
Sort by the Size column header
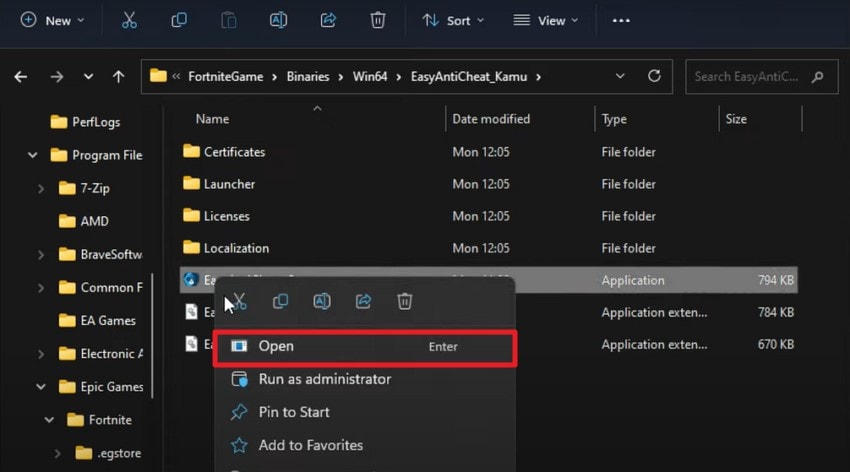click(x=736, y=119)
